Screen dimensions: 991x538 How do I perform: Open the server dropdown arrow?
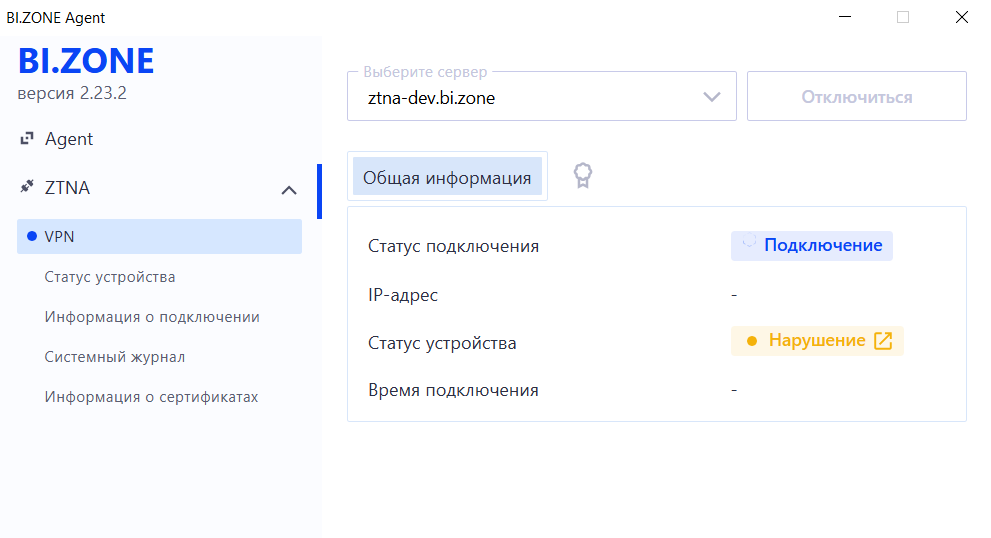click(712, 97)
